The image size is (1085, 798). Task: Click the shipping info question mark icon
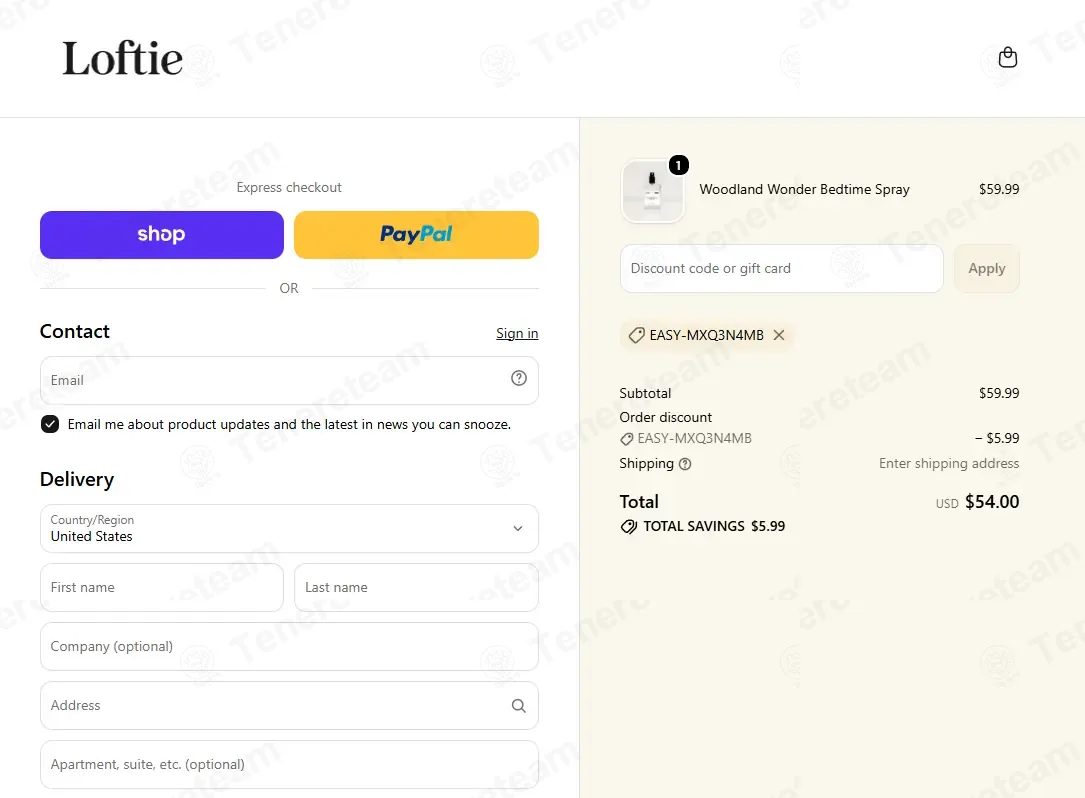pyautogui.click(x=684, y=464)
